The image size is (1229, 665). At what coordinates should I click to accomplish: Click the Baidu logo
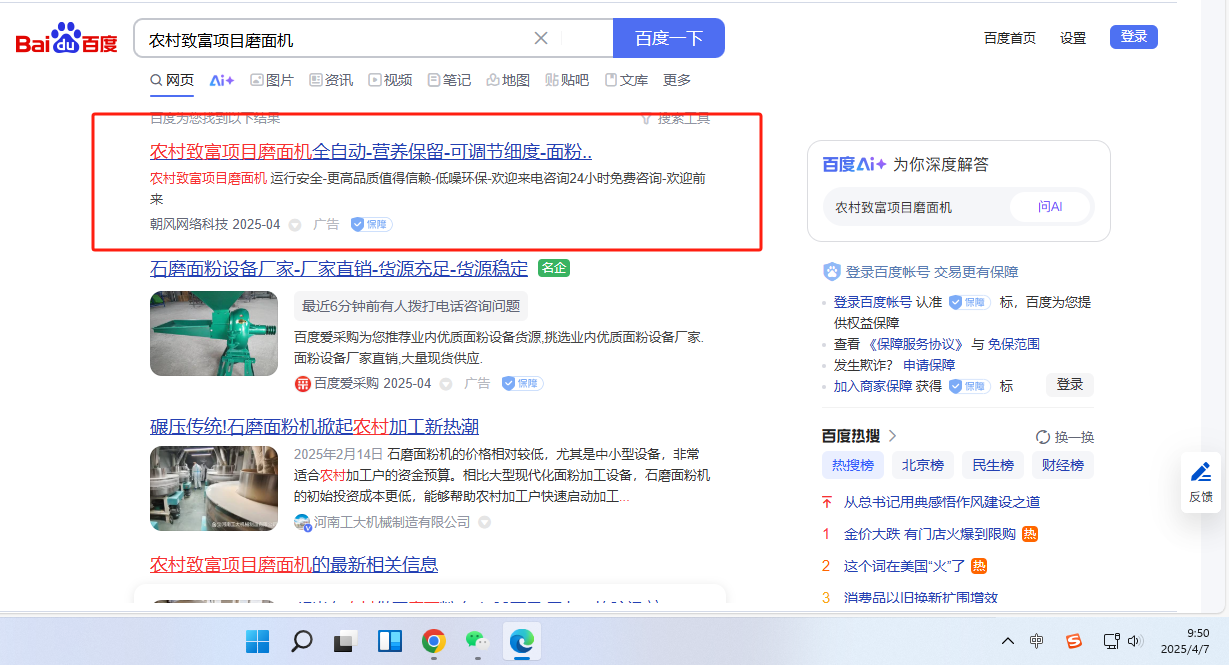coord(66,40)
